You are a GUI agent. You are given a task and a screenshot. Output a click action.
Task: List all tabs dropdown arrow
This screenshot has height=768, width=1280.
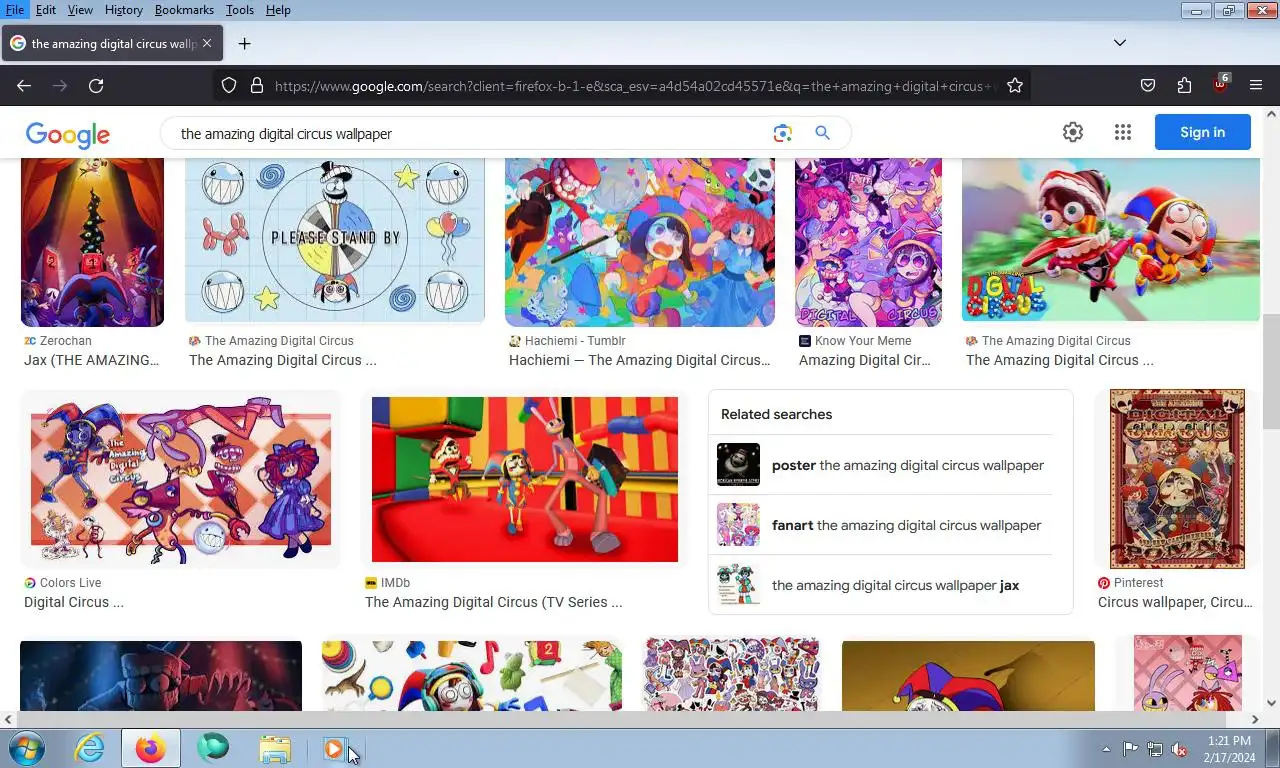point(1120,43)
